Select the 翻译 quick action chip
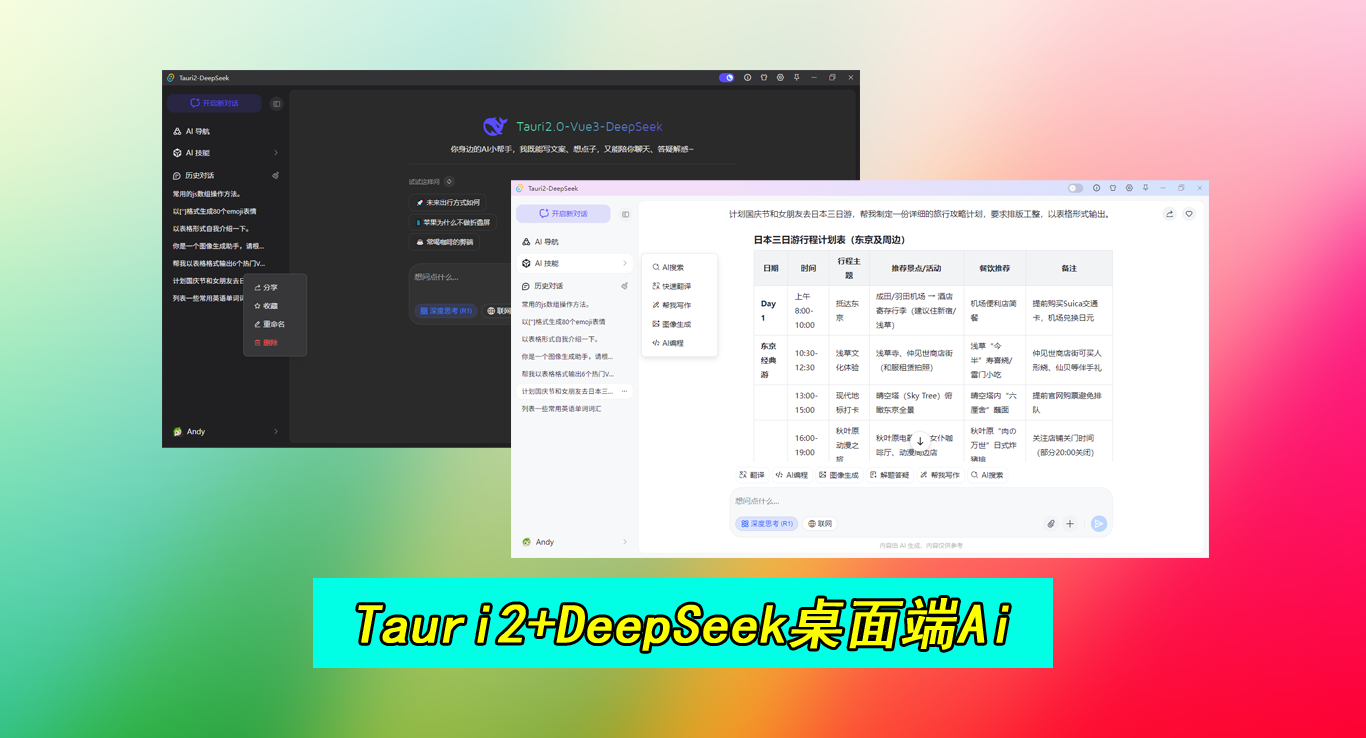This screenshot has width=1366, height=738. pos(752,475)
